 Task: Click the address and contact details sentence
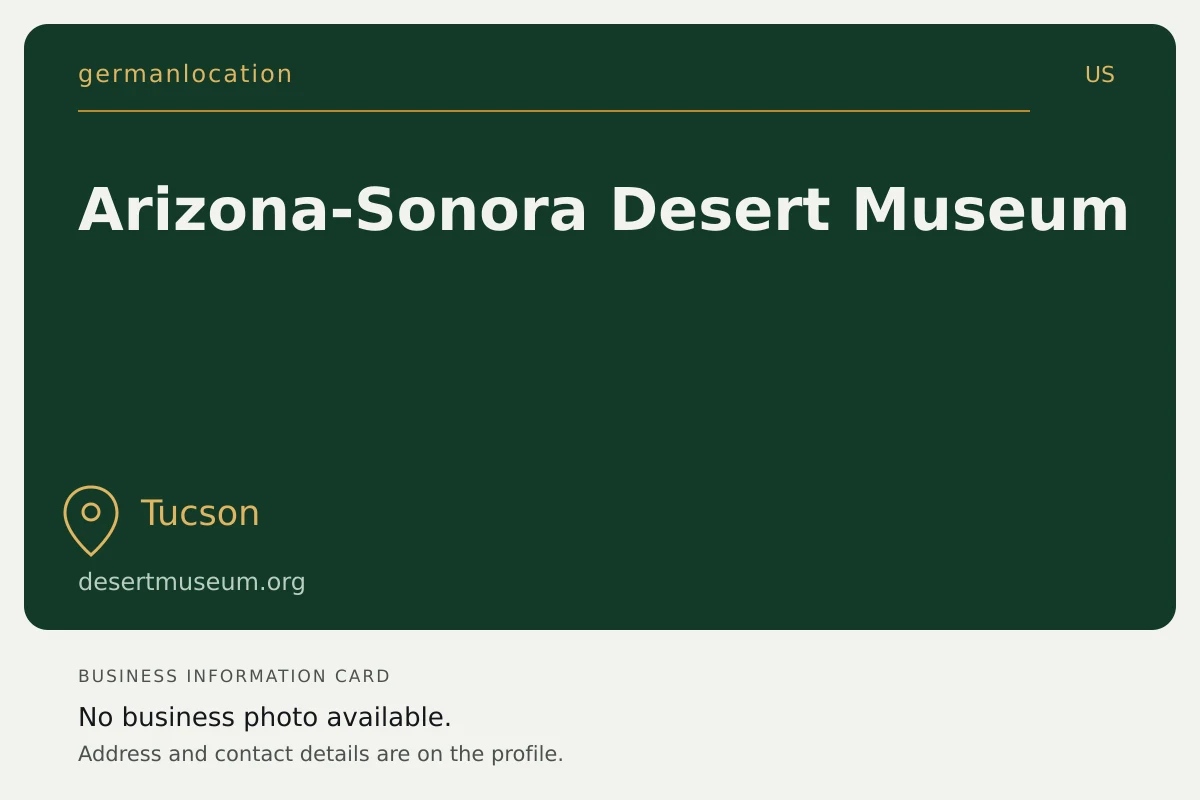pos(321,754)
